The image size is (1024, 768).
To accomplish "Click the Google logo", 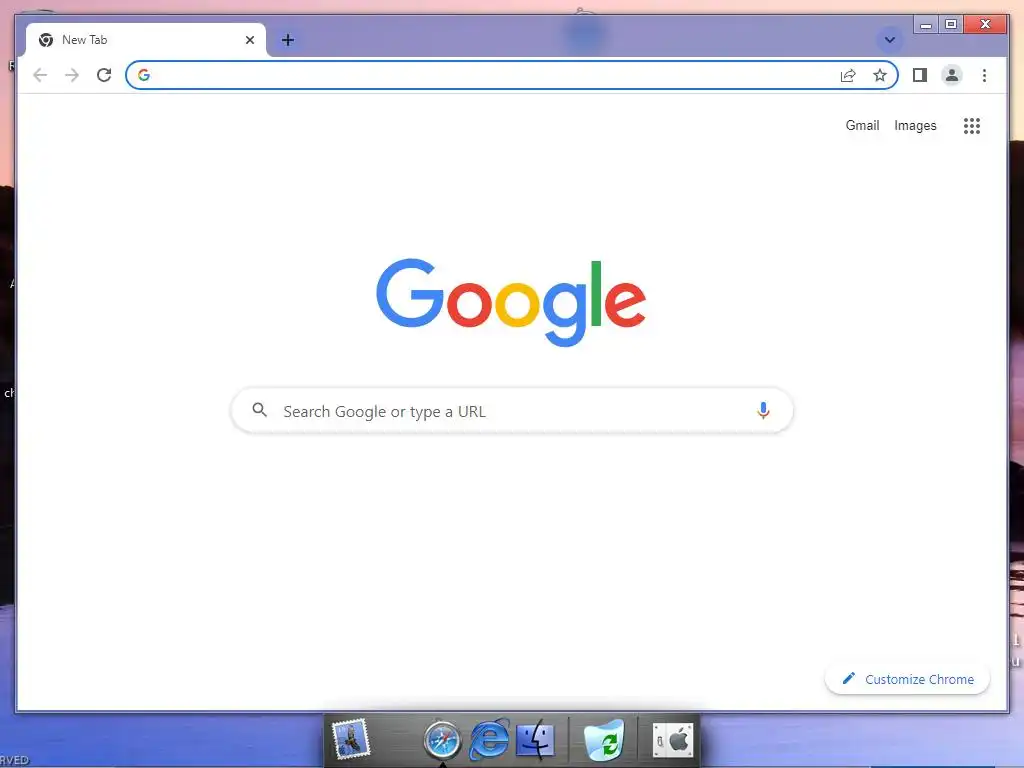I will (x=511, y=302).
